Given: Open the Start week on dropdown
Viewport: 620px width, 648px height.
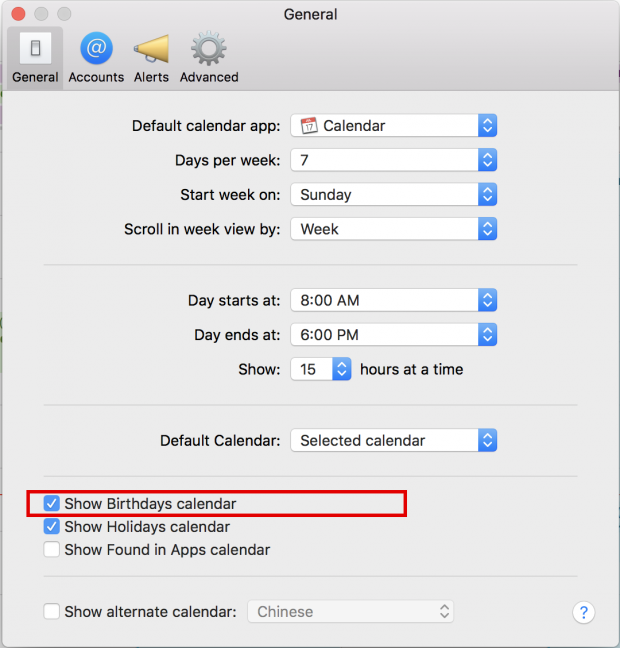Looking at the screenshot, I should (x=393, y=195).
